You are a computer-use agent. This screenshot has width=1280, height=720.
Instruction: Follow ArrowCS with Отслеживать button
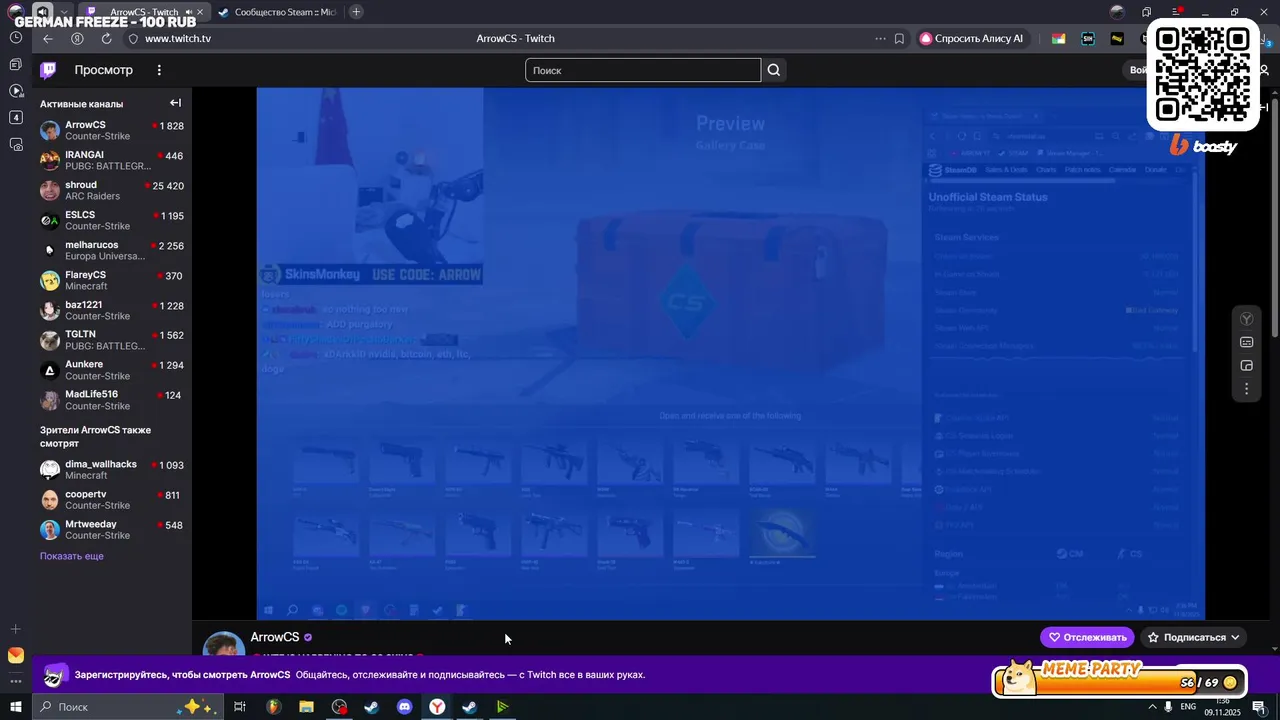[x=1087, y=637]
